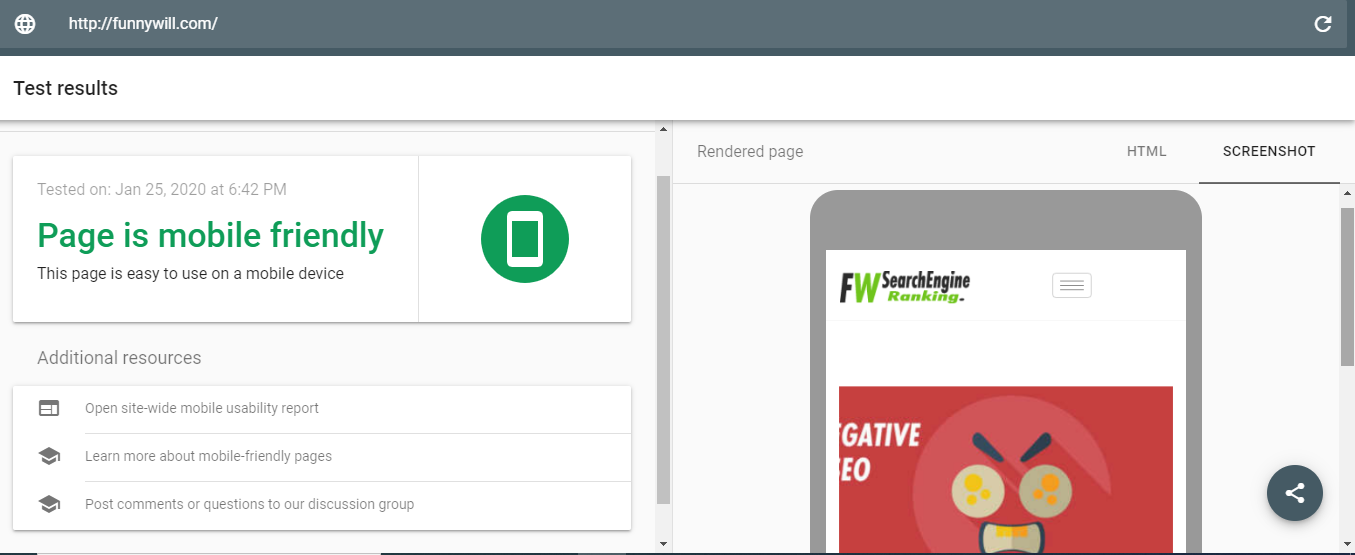Click the 'Additional resources' heading

pyautogui.click(x=119, y=358)
